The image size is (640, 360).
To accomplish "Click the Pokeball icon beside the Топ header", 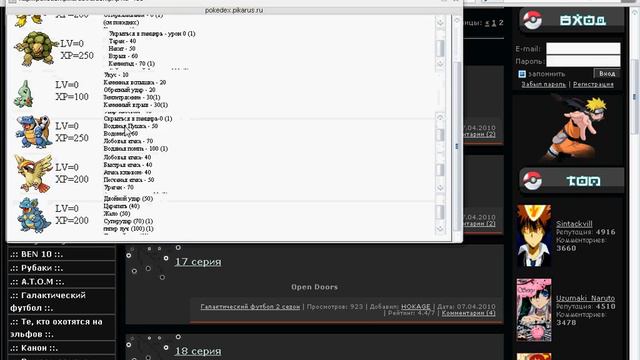I will point(532,180).
